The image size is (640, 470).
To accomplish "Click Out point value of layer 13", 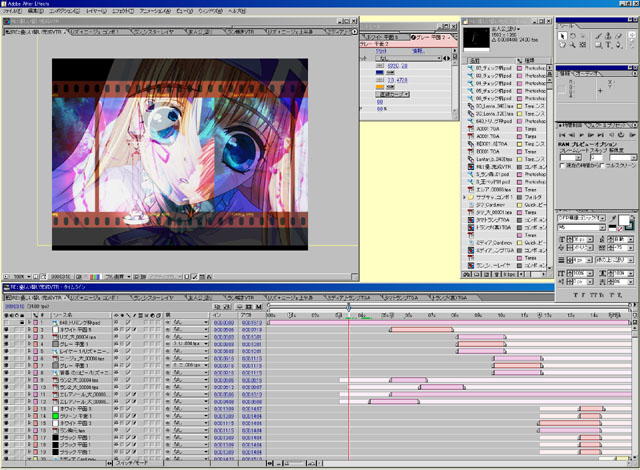I will pyautogui.click(x=251, y=408).
